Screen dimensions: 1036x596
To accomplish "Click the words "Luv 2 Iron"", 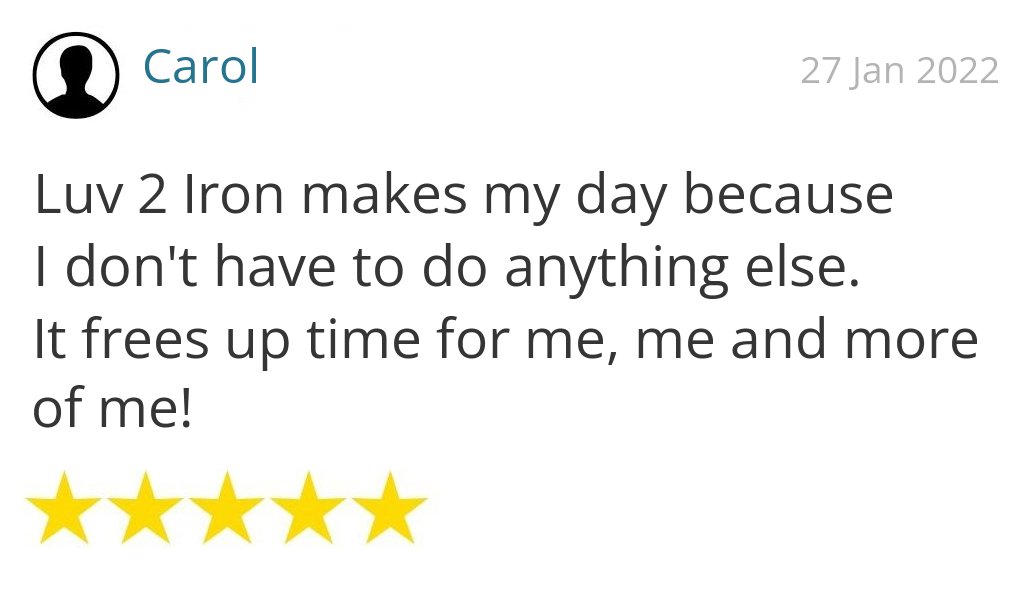I will click(x=159, y=195).
